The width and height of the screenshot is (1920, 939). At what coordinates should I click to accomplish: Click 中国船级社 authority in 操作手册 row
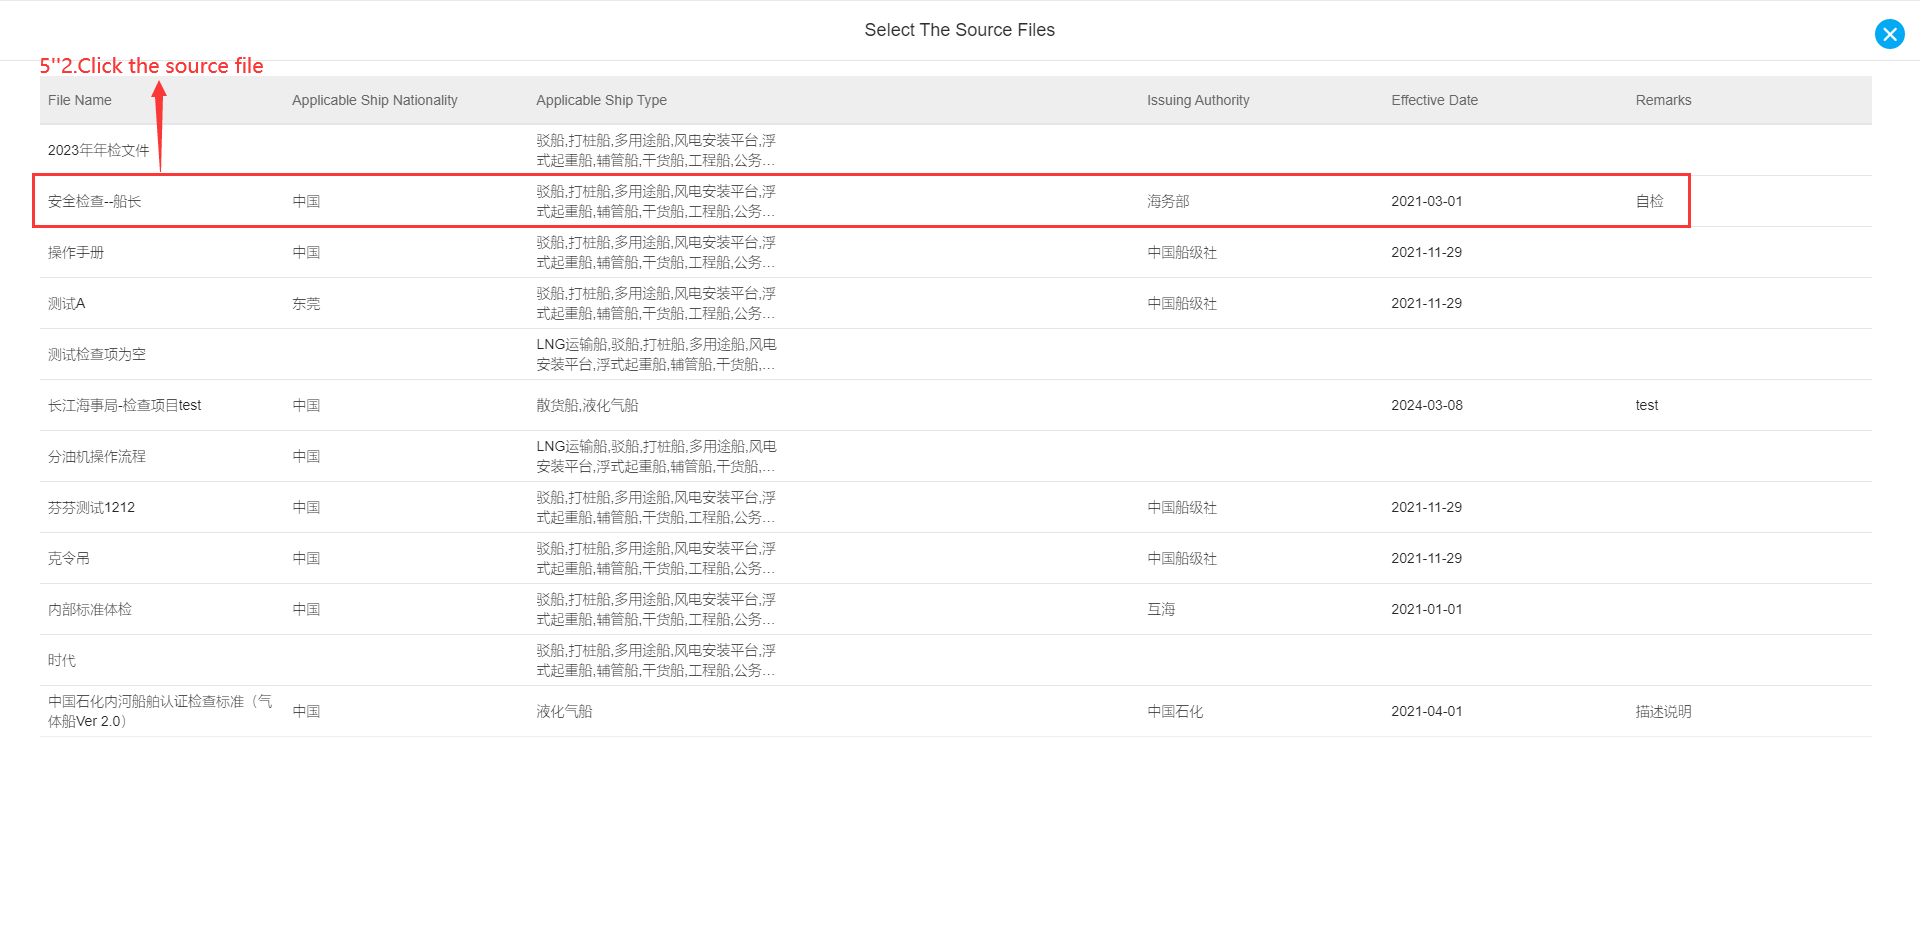pos(1182,252)
